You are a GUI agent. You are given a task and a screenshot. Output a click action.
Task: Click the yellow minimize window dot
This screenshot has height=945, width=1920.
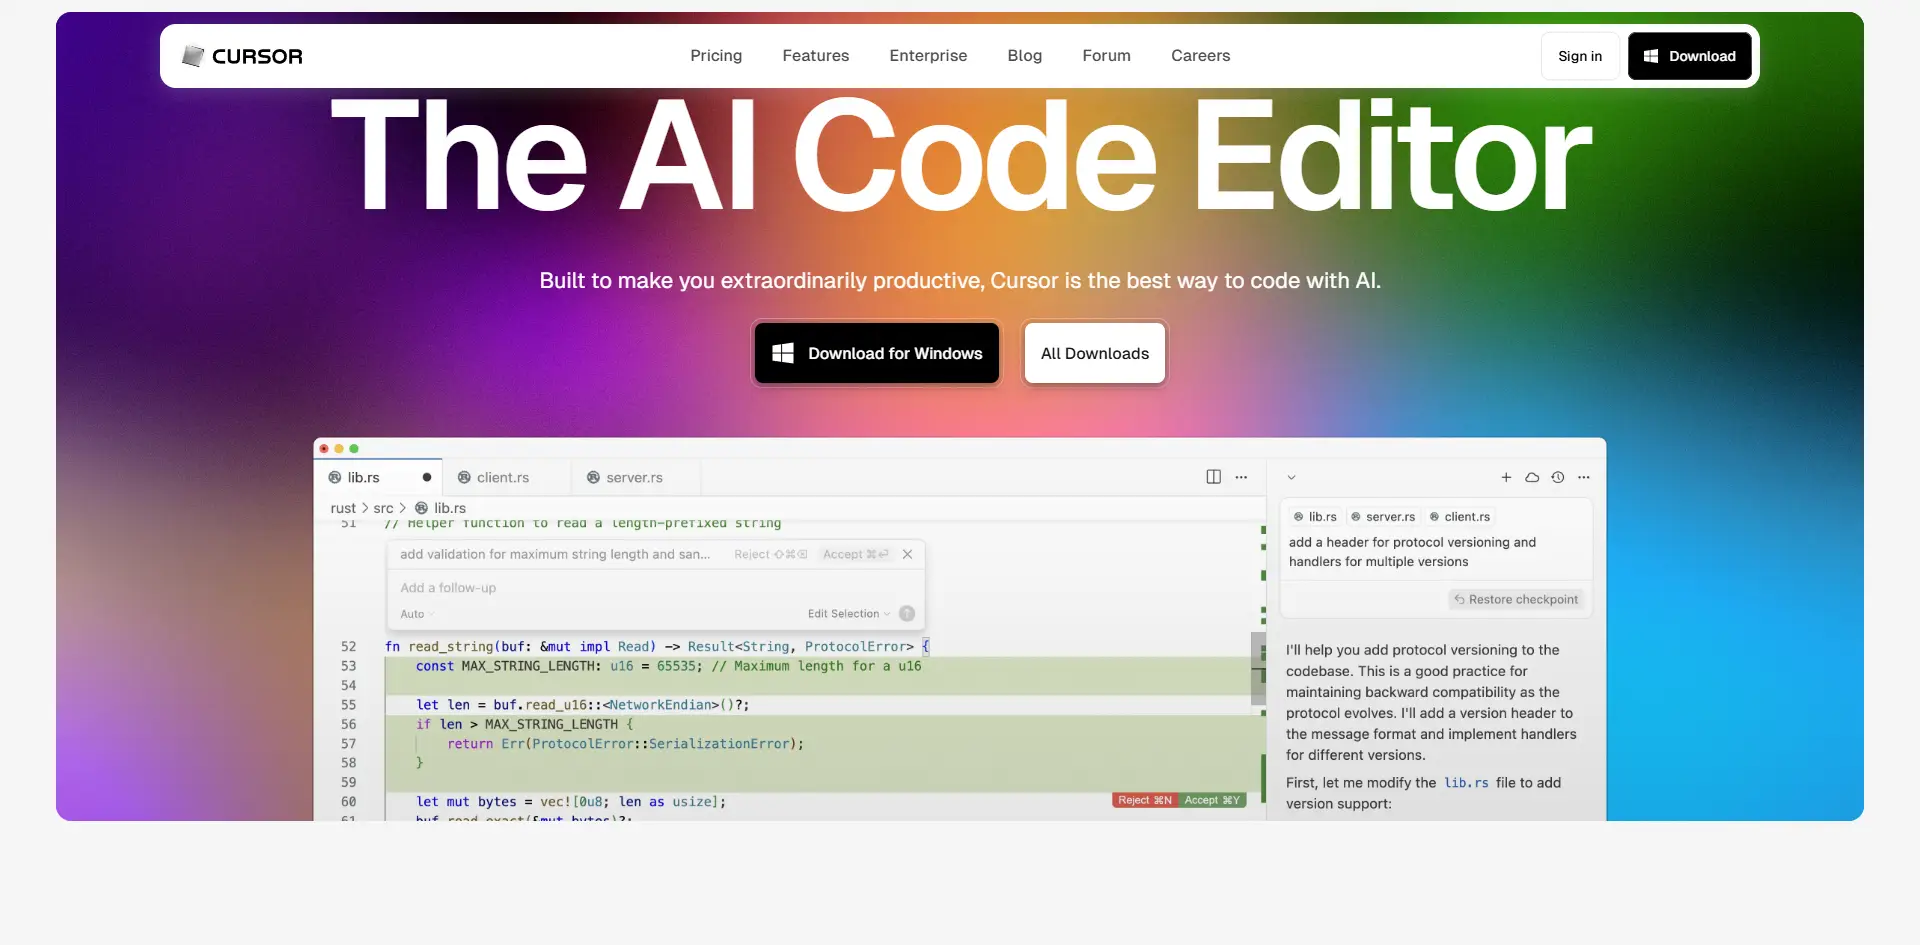coord(339,449)
